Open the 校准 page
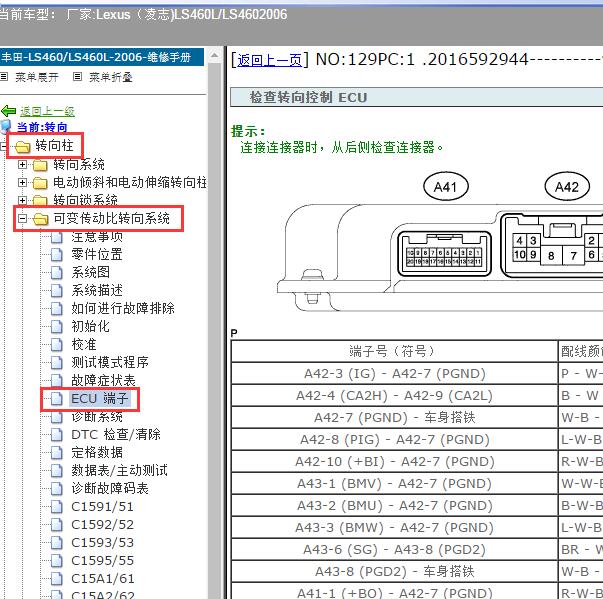Screen dimensions: 603x599 click(x=84, y=345)
